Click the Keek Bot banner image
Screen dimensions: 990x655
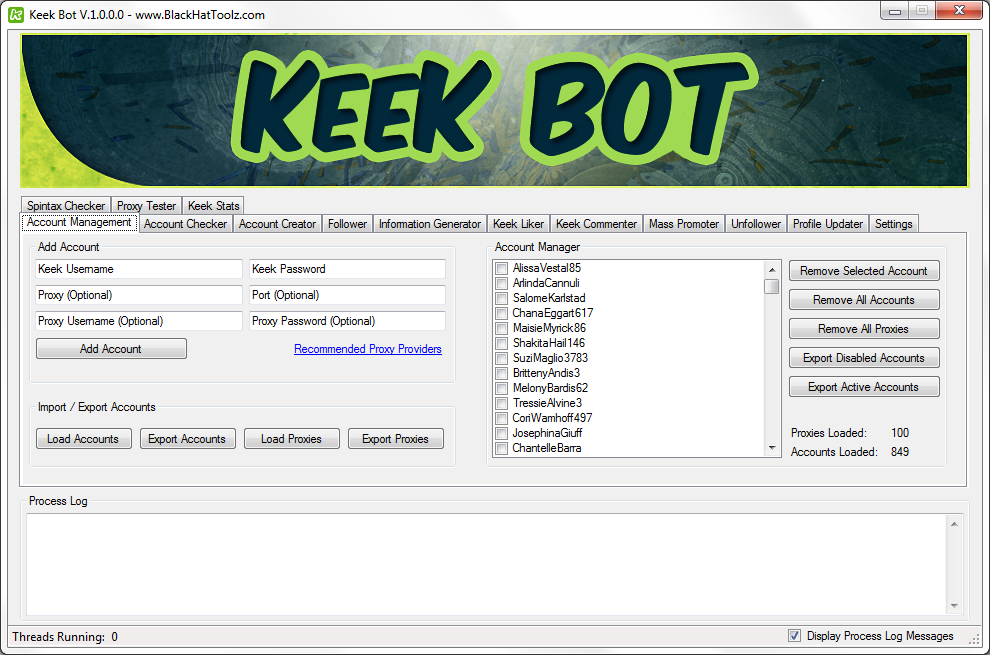click(494, 111)
